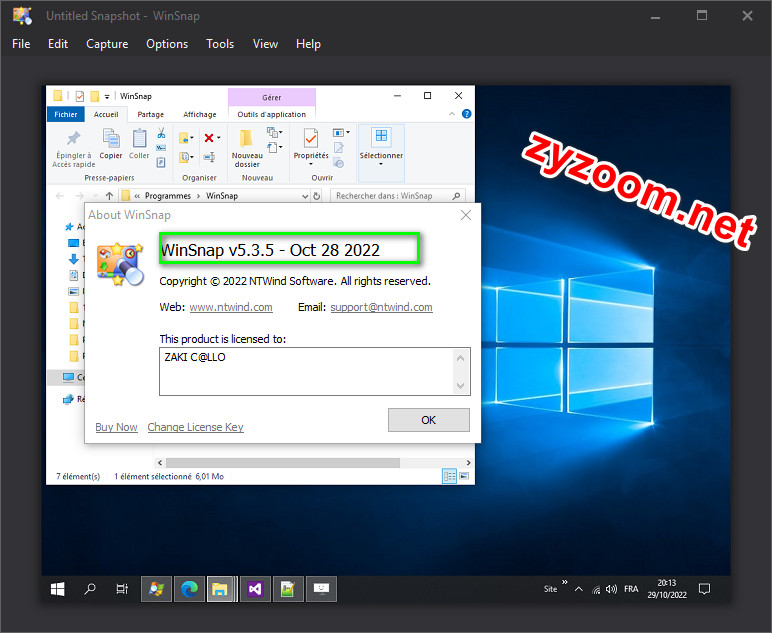Click the up-arrow parent folder button
This screenshot has width=772, height=633.
coord(109,195)
